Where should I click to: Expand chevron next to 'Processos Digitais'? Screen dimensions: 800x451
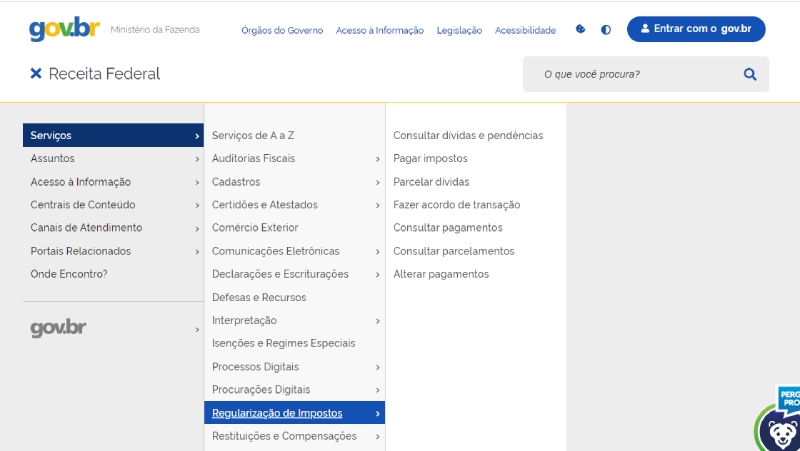click(x=378, y=367)
